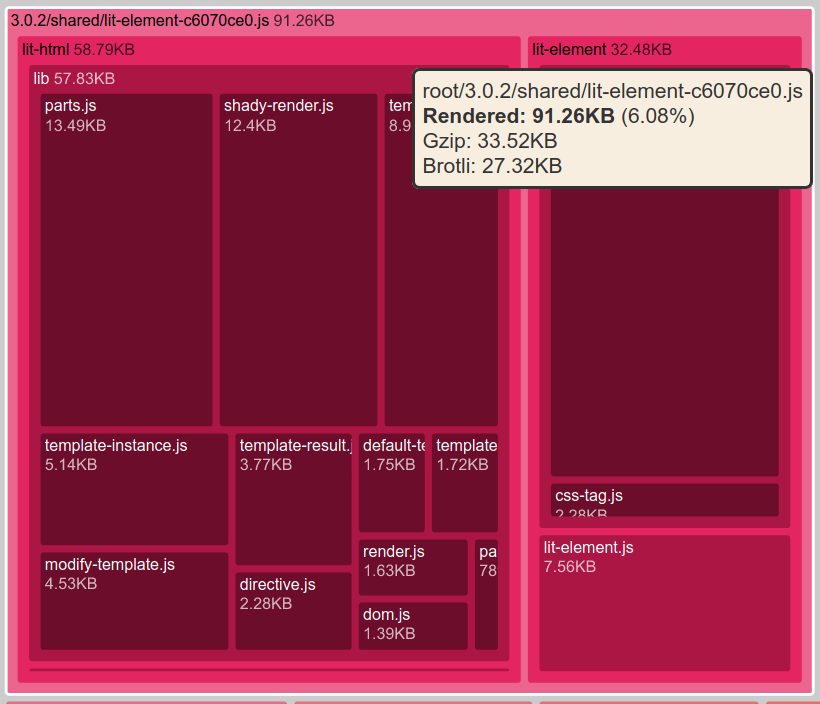Click the lit-element 32.48KB group header
Viewport: 820px width, 704px height.
pyautogui.click(x=602, y=50)
